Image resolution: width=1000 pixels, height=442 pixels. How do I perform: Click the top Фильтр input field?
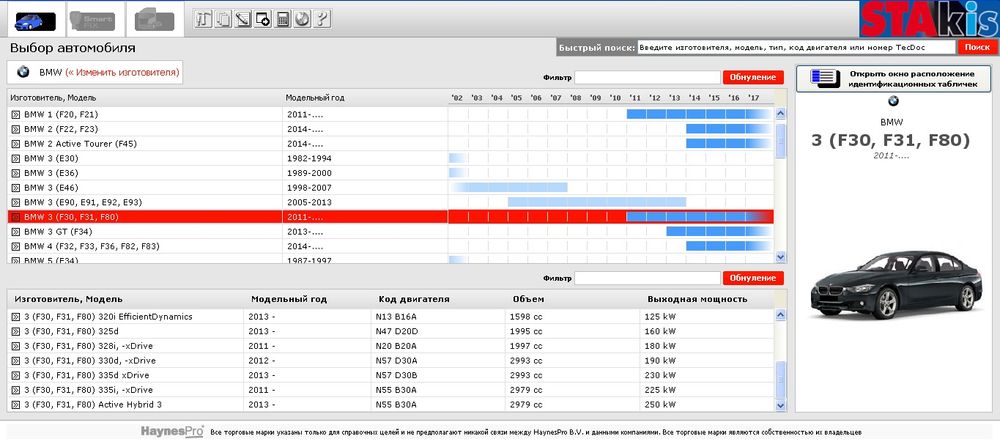(647, 77)
